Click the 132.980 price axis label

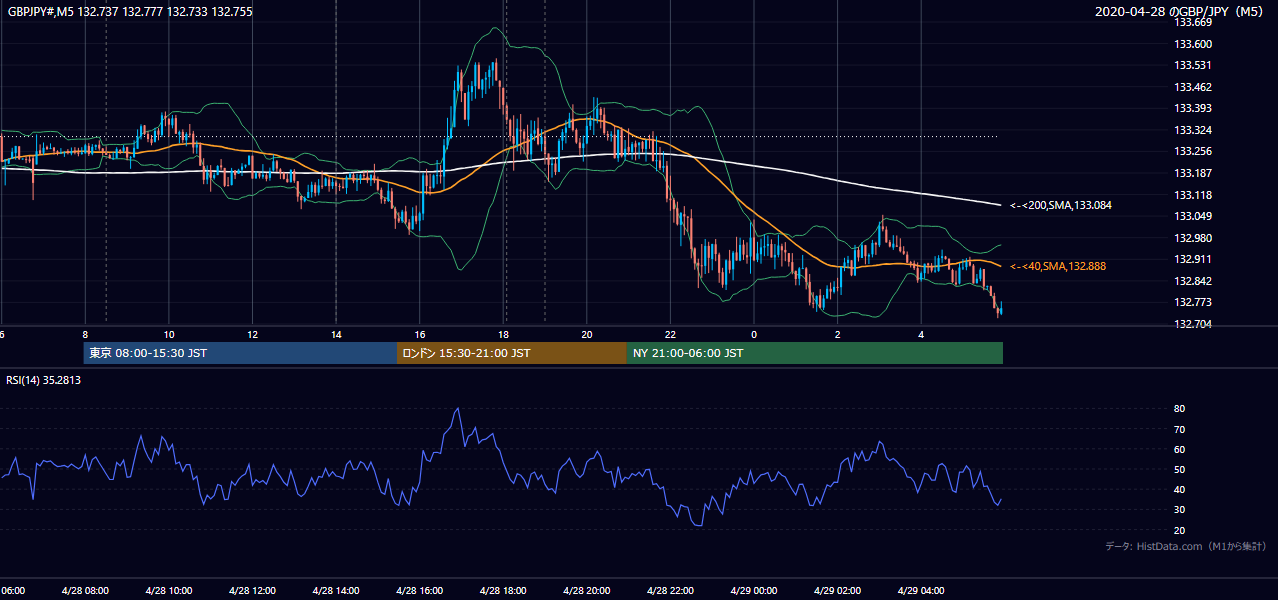click(1192, 238)
